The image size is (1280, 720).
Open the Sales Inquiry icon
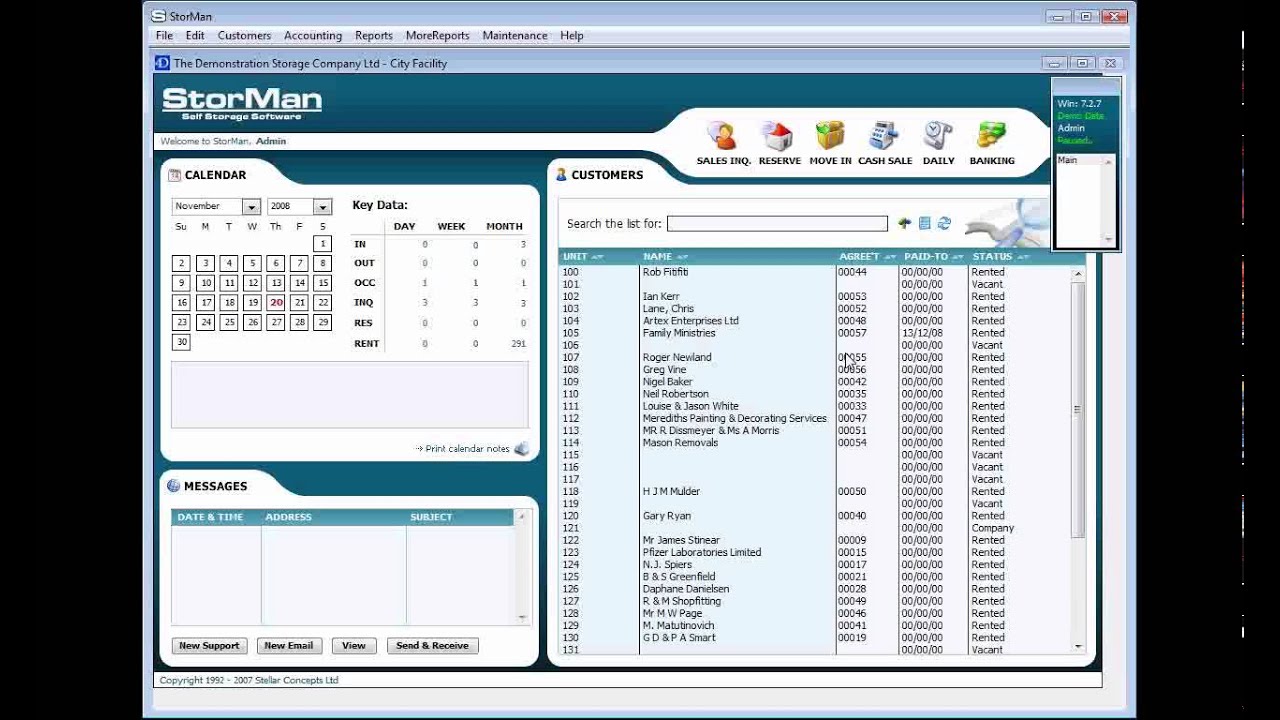click(722, 136)
